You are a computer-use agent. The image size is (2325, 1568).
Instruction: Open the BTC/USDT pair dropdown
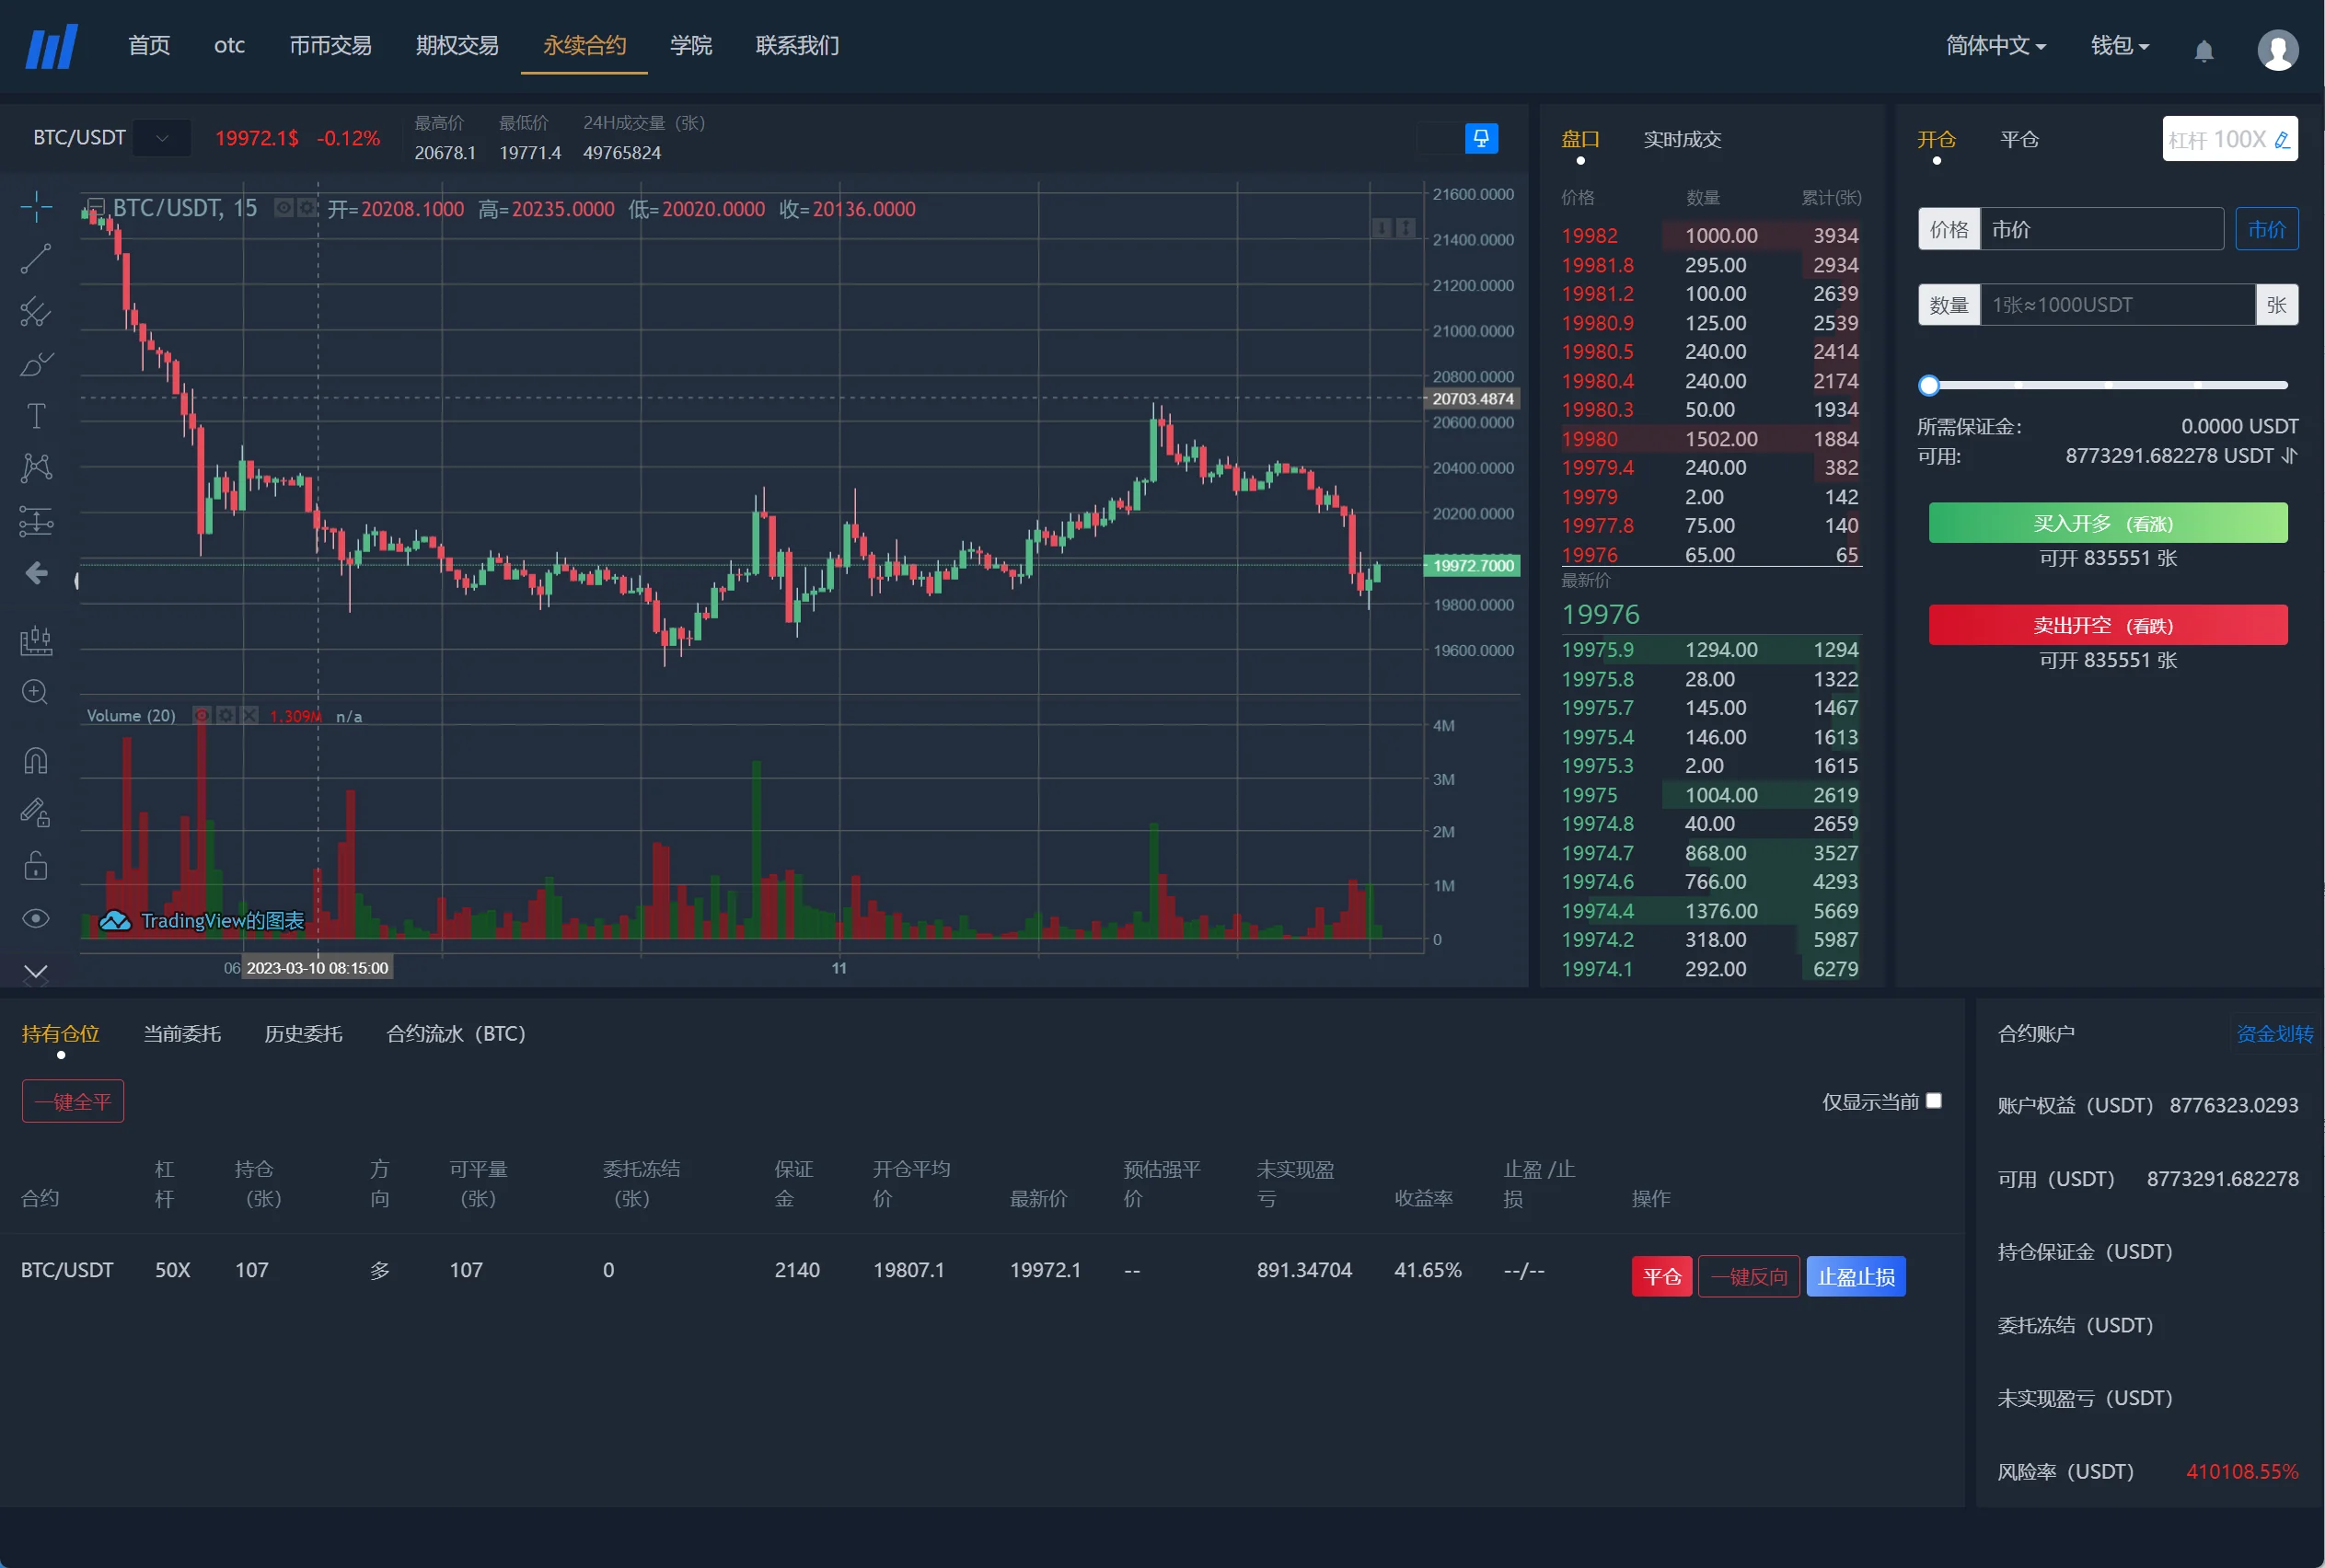[x=162, y=138]
